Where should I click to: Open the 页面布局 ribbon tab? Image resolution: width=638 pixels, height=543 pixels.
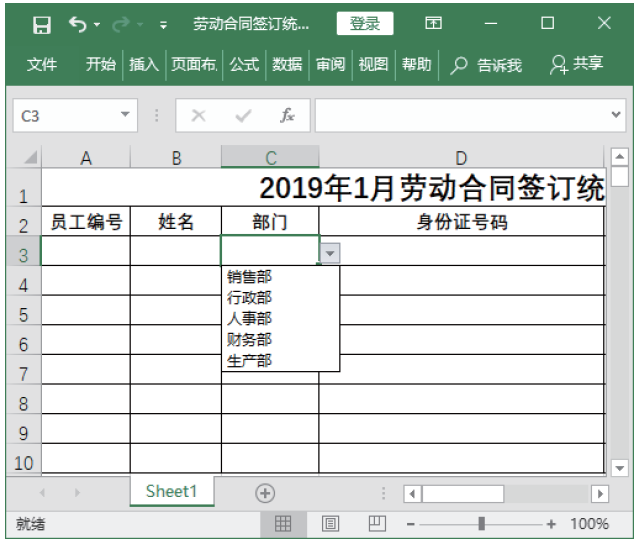click(194, 64)
